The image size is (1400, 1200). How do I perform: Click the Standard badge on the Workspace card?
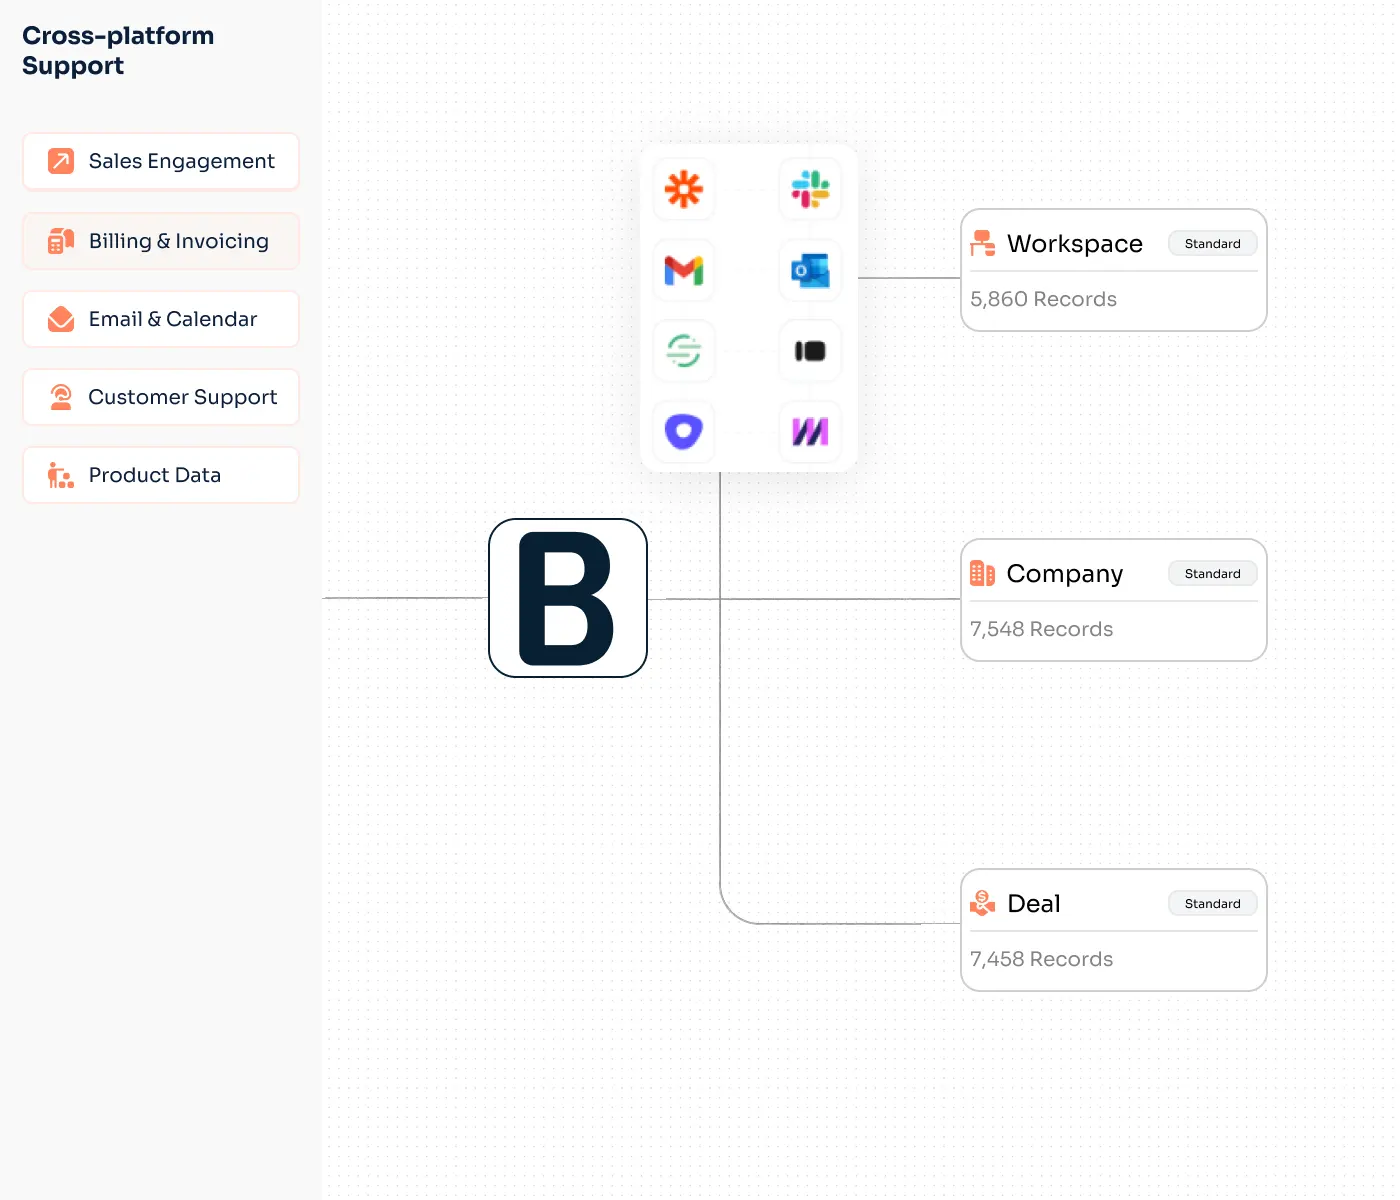click(x=1212, y=243)
